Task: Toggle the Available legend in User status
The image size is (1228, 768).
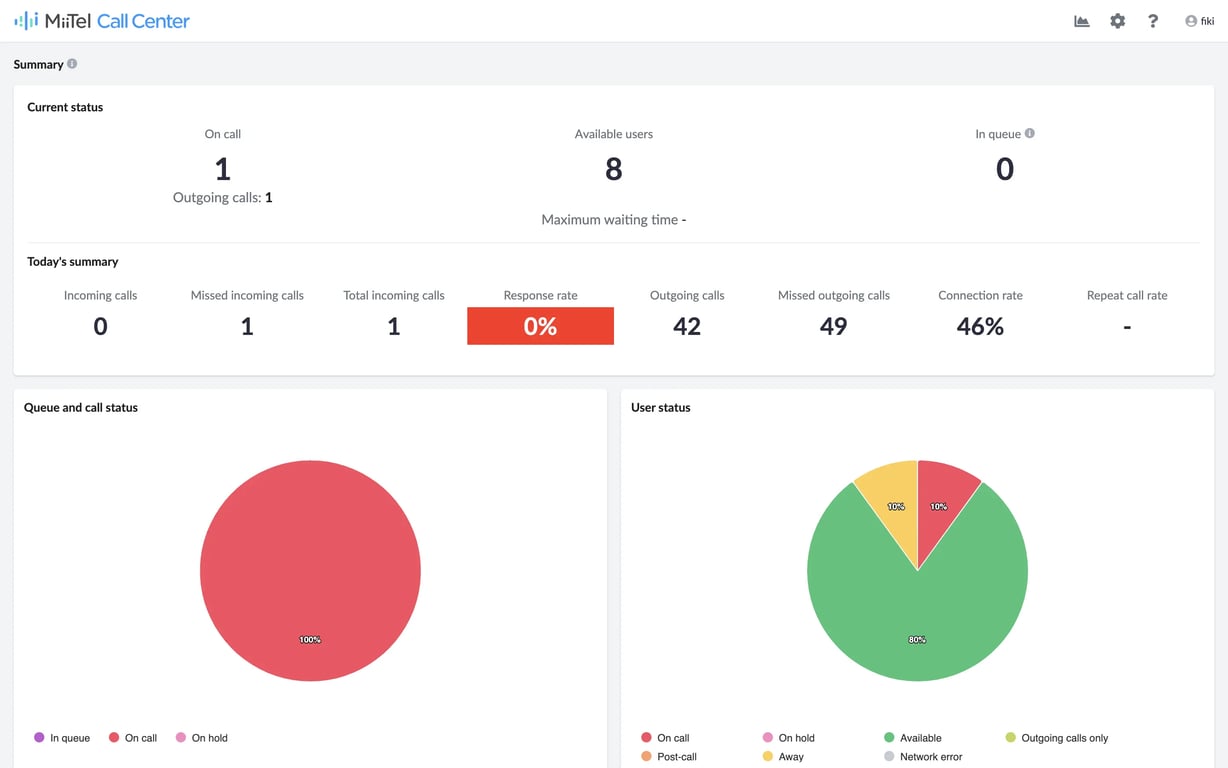Action: click(912, 738)
